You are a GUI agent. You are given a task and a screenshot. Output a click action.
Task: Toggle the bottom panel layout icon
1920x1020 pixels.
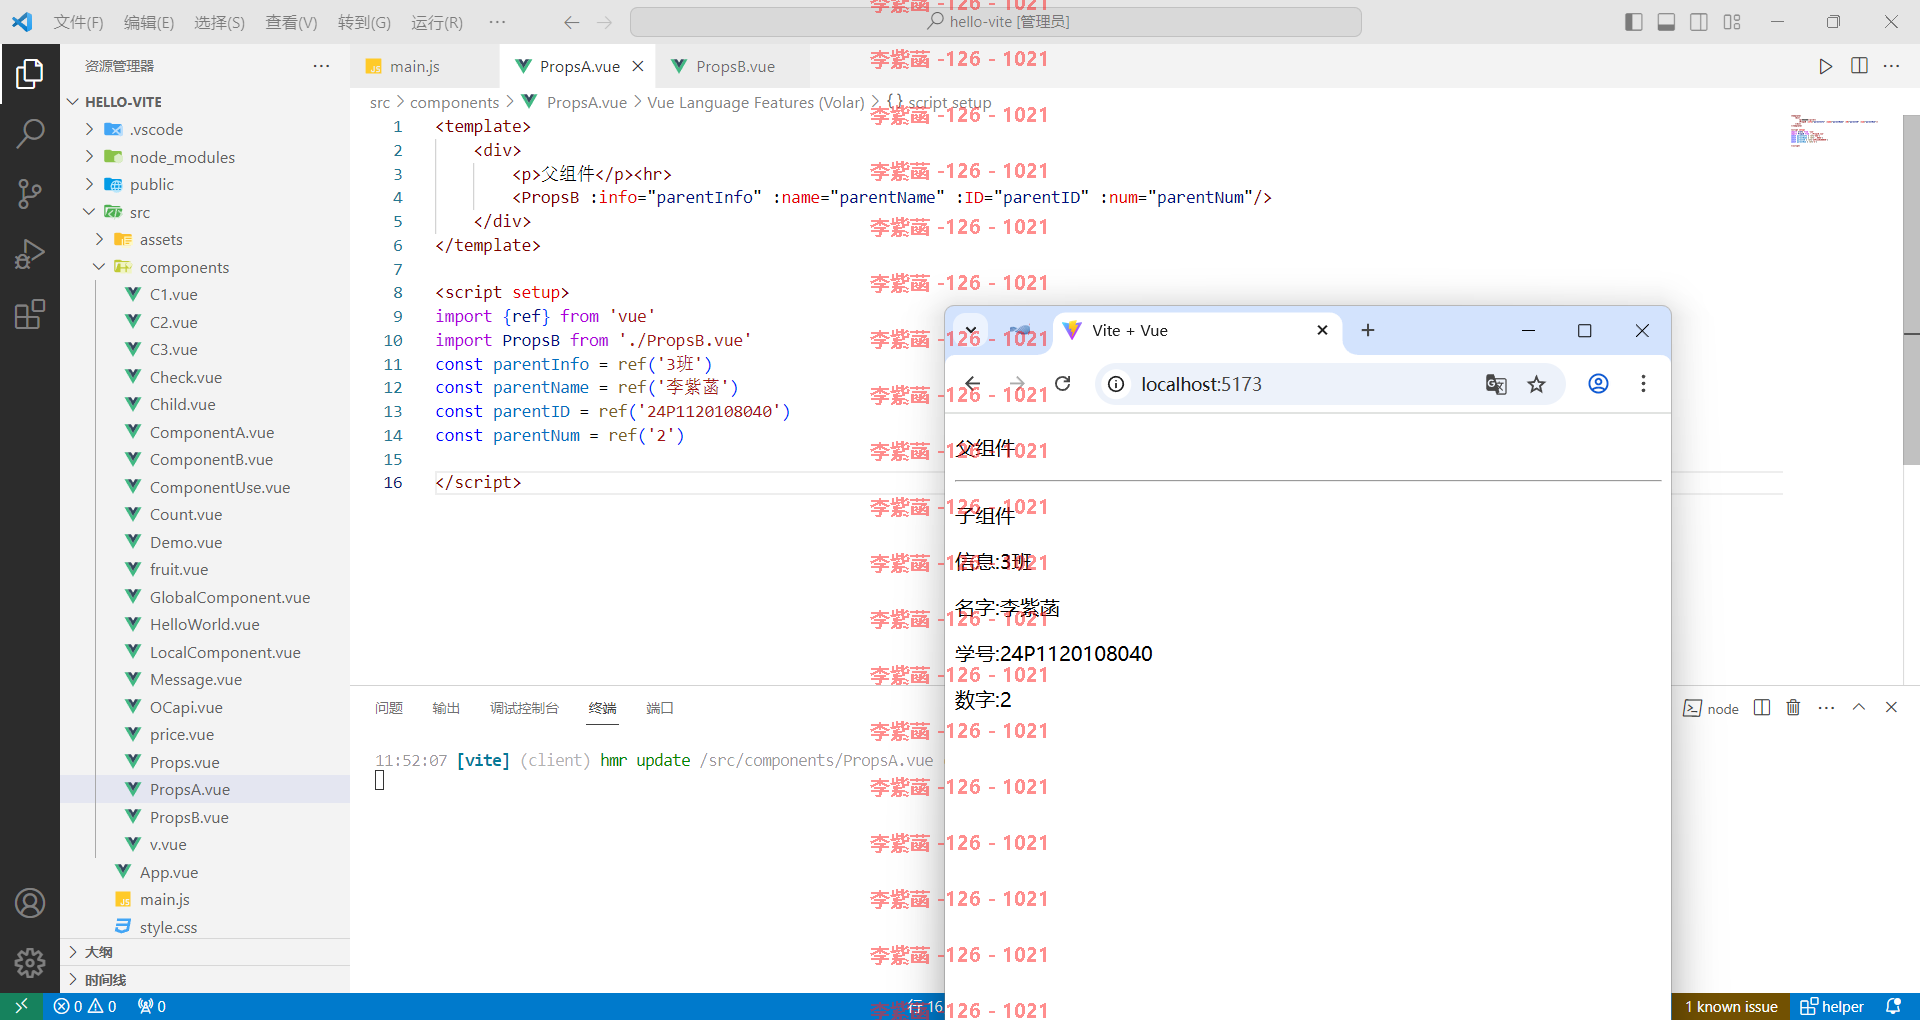pos(1666,22)
